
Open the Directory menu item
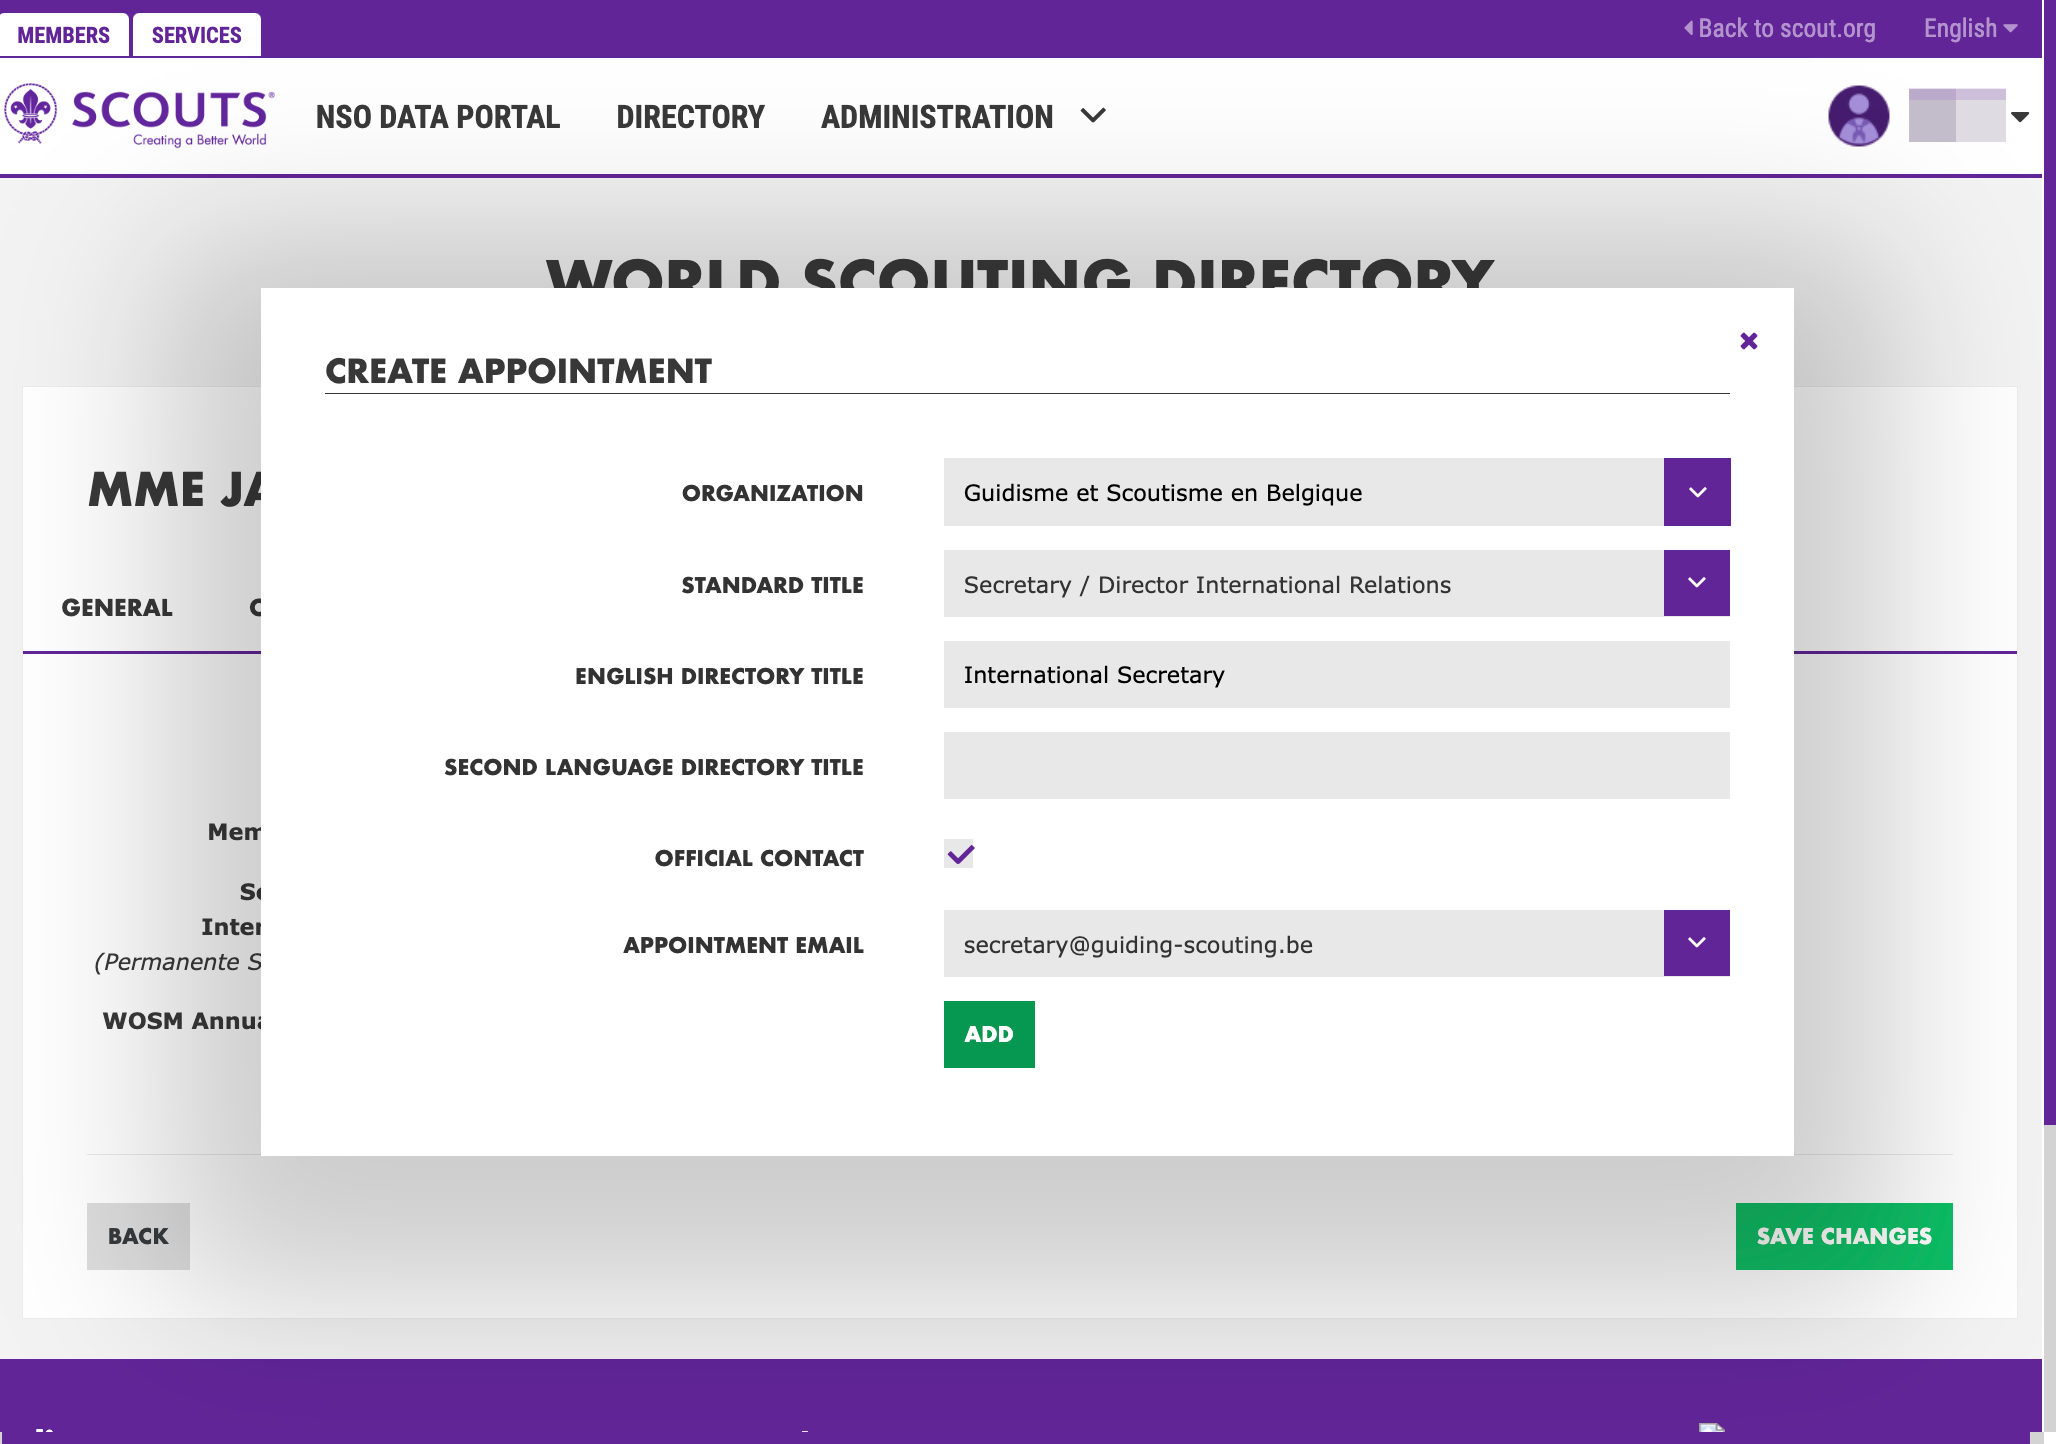(690, 117)
